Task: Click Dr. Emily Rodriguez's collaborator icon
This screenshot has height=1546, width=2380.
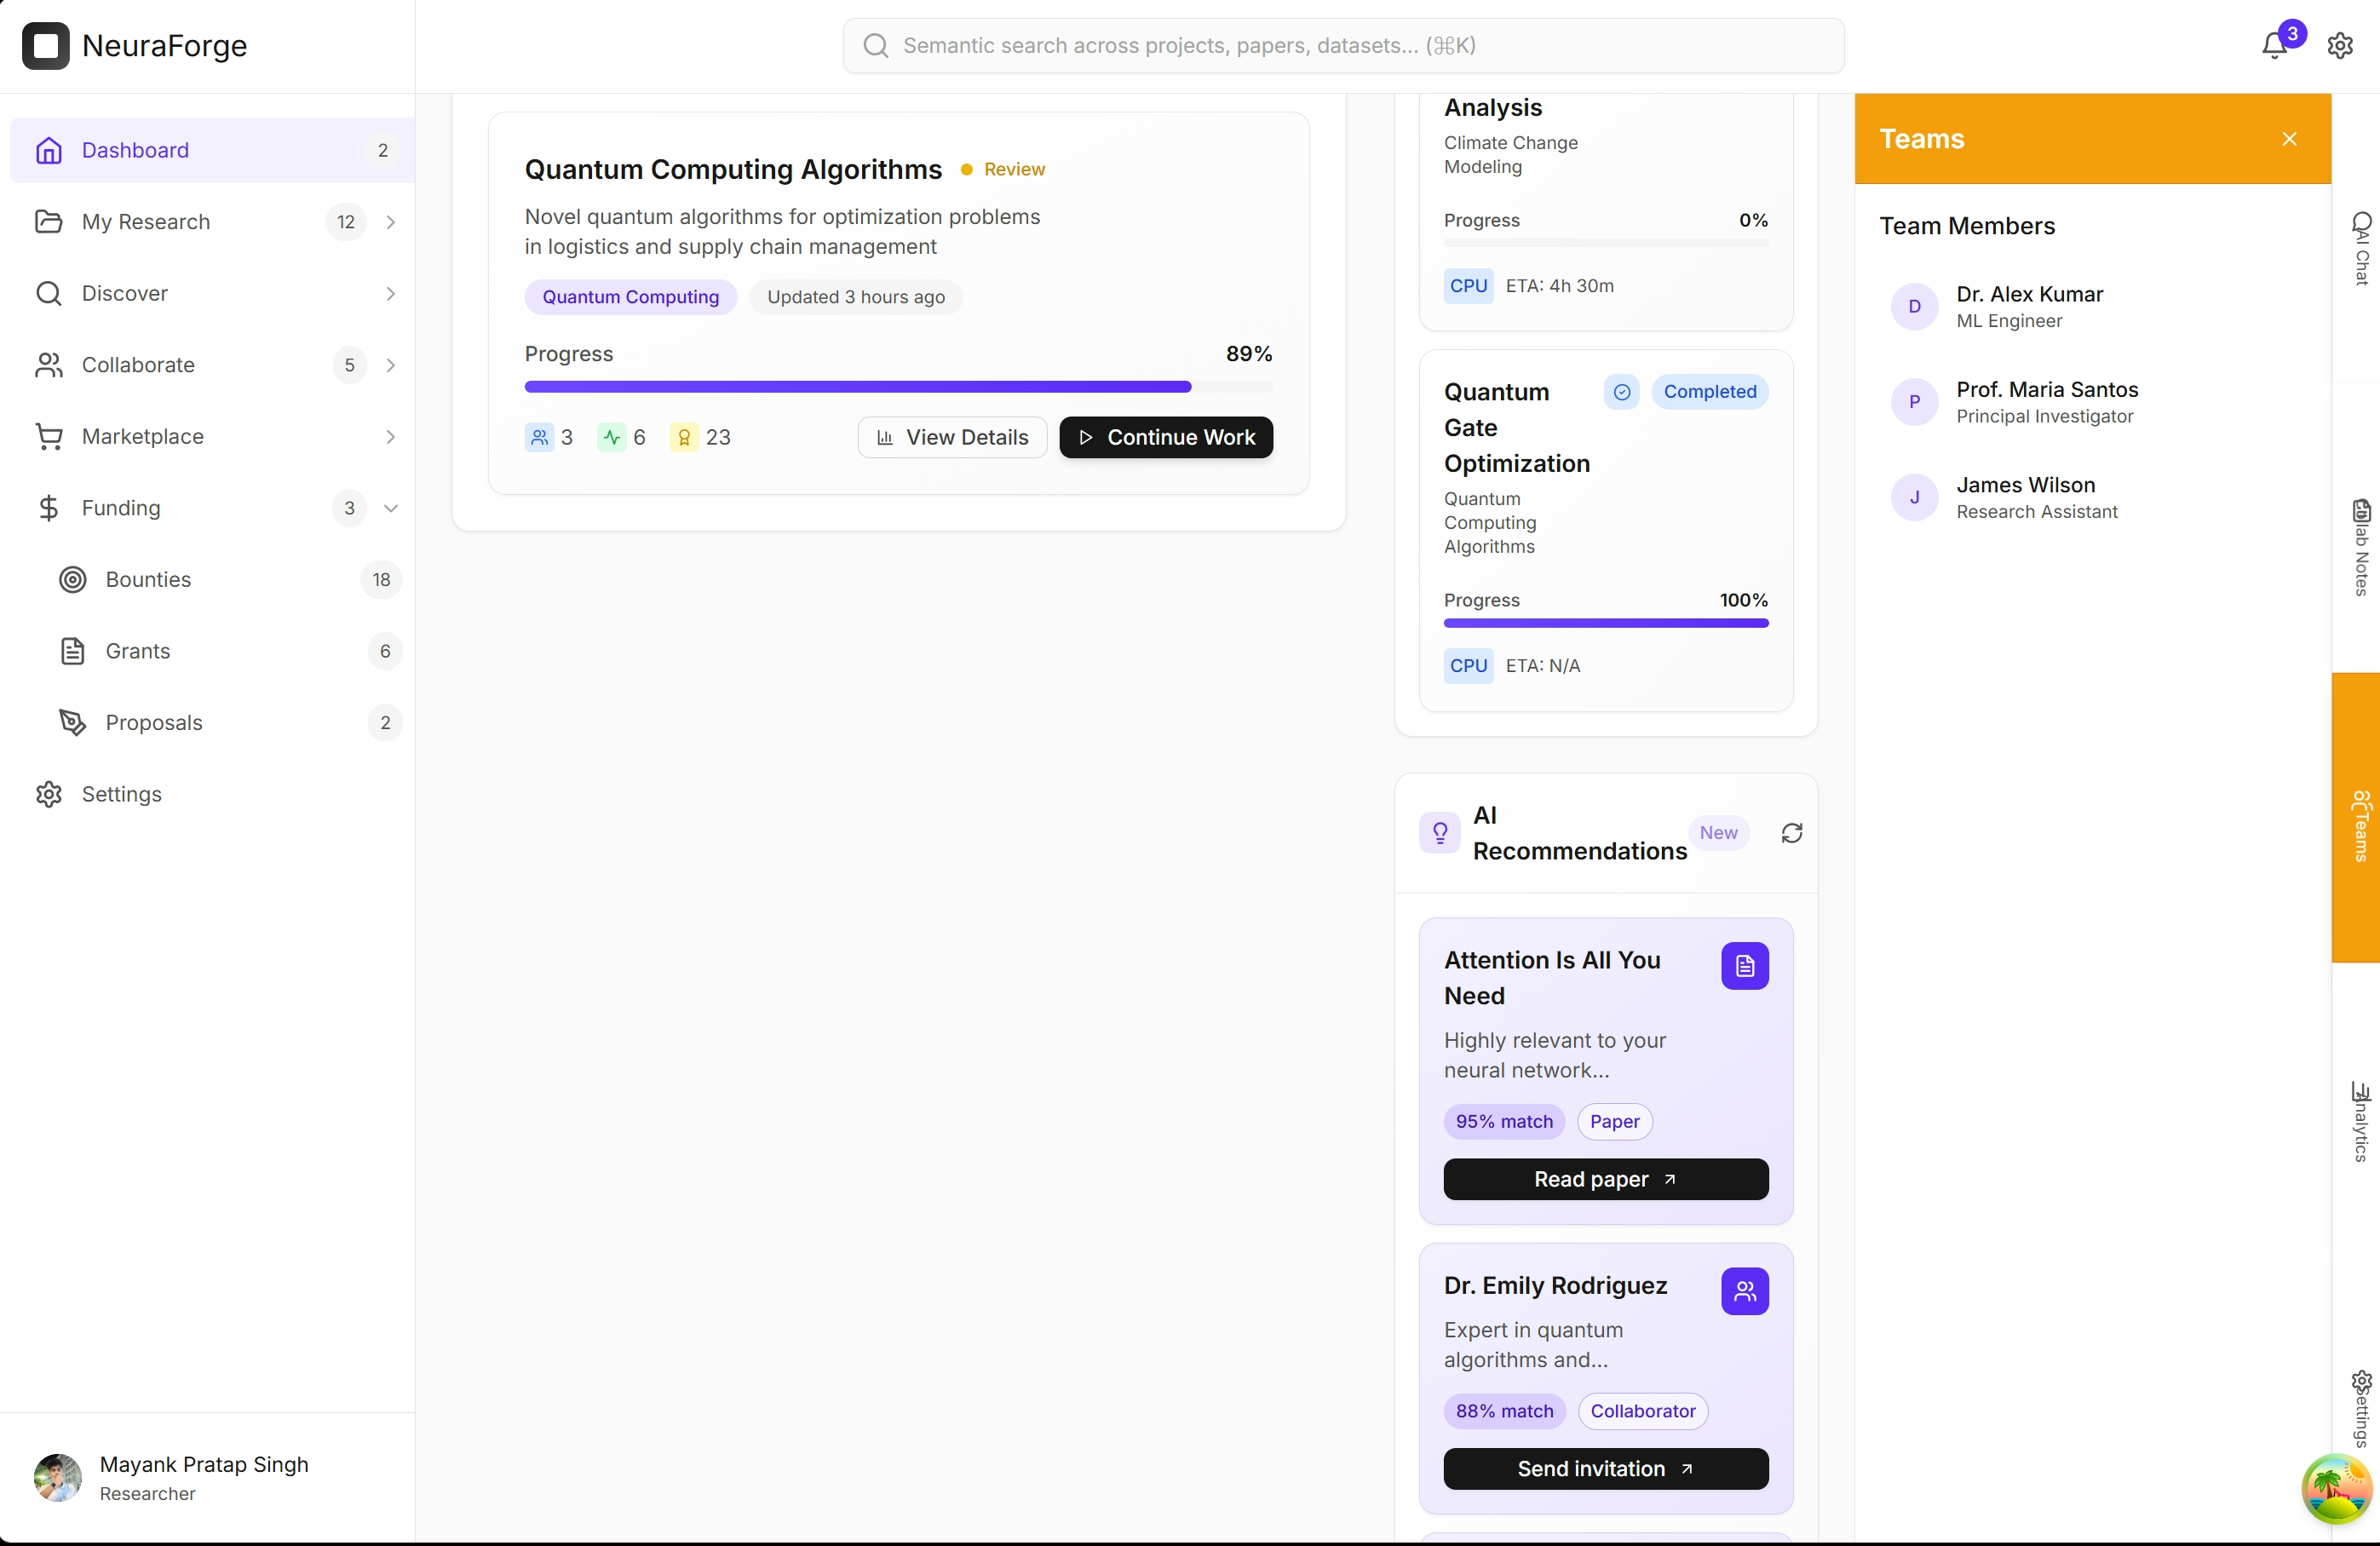Action: pos(1744,1291)
